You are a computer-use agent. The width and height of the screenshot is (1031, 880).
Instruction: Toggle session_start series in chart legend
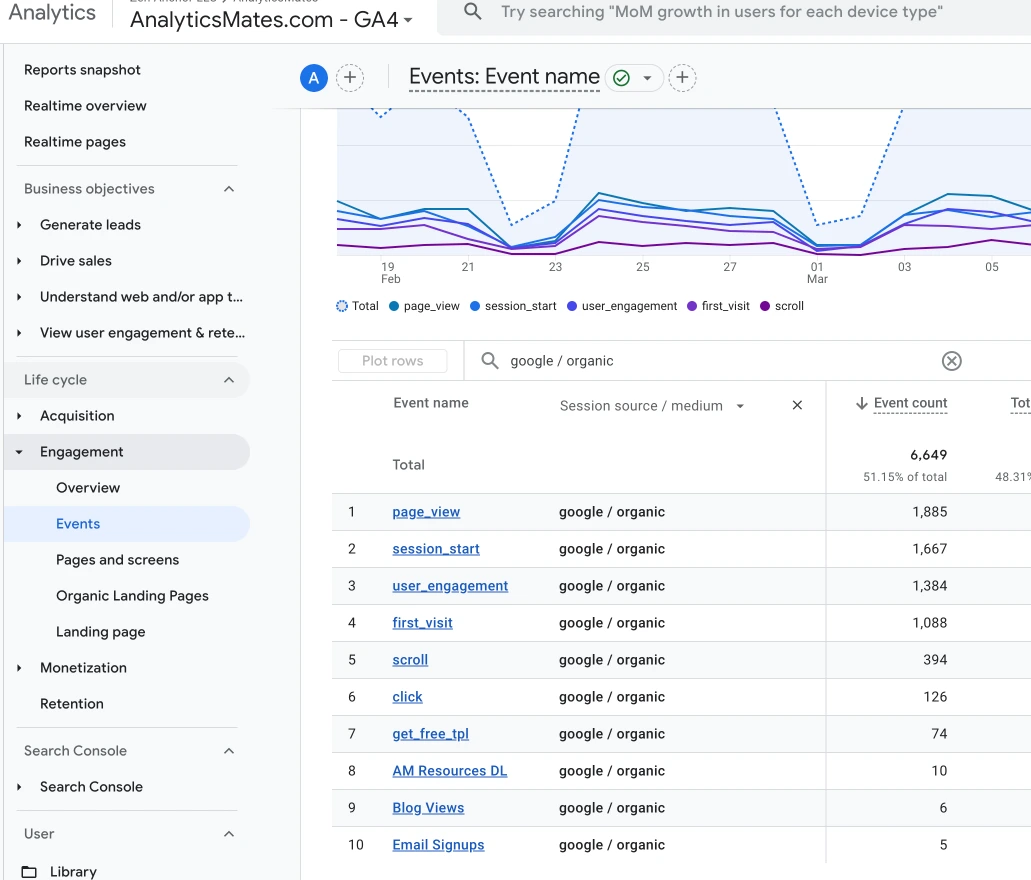[513, 306]
